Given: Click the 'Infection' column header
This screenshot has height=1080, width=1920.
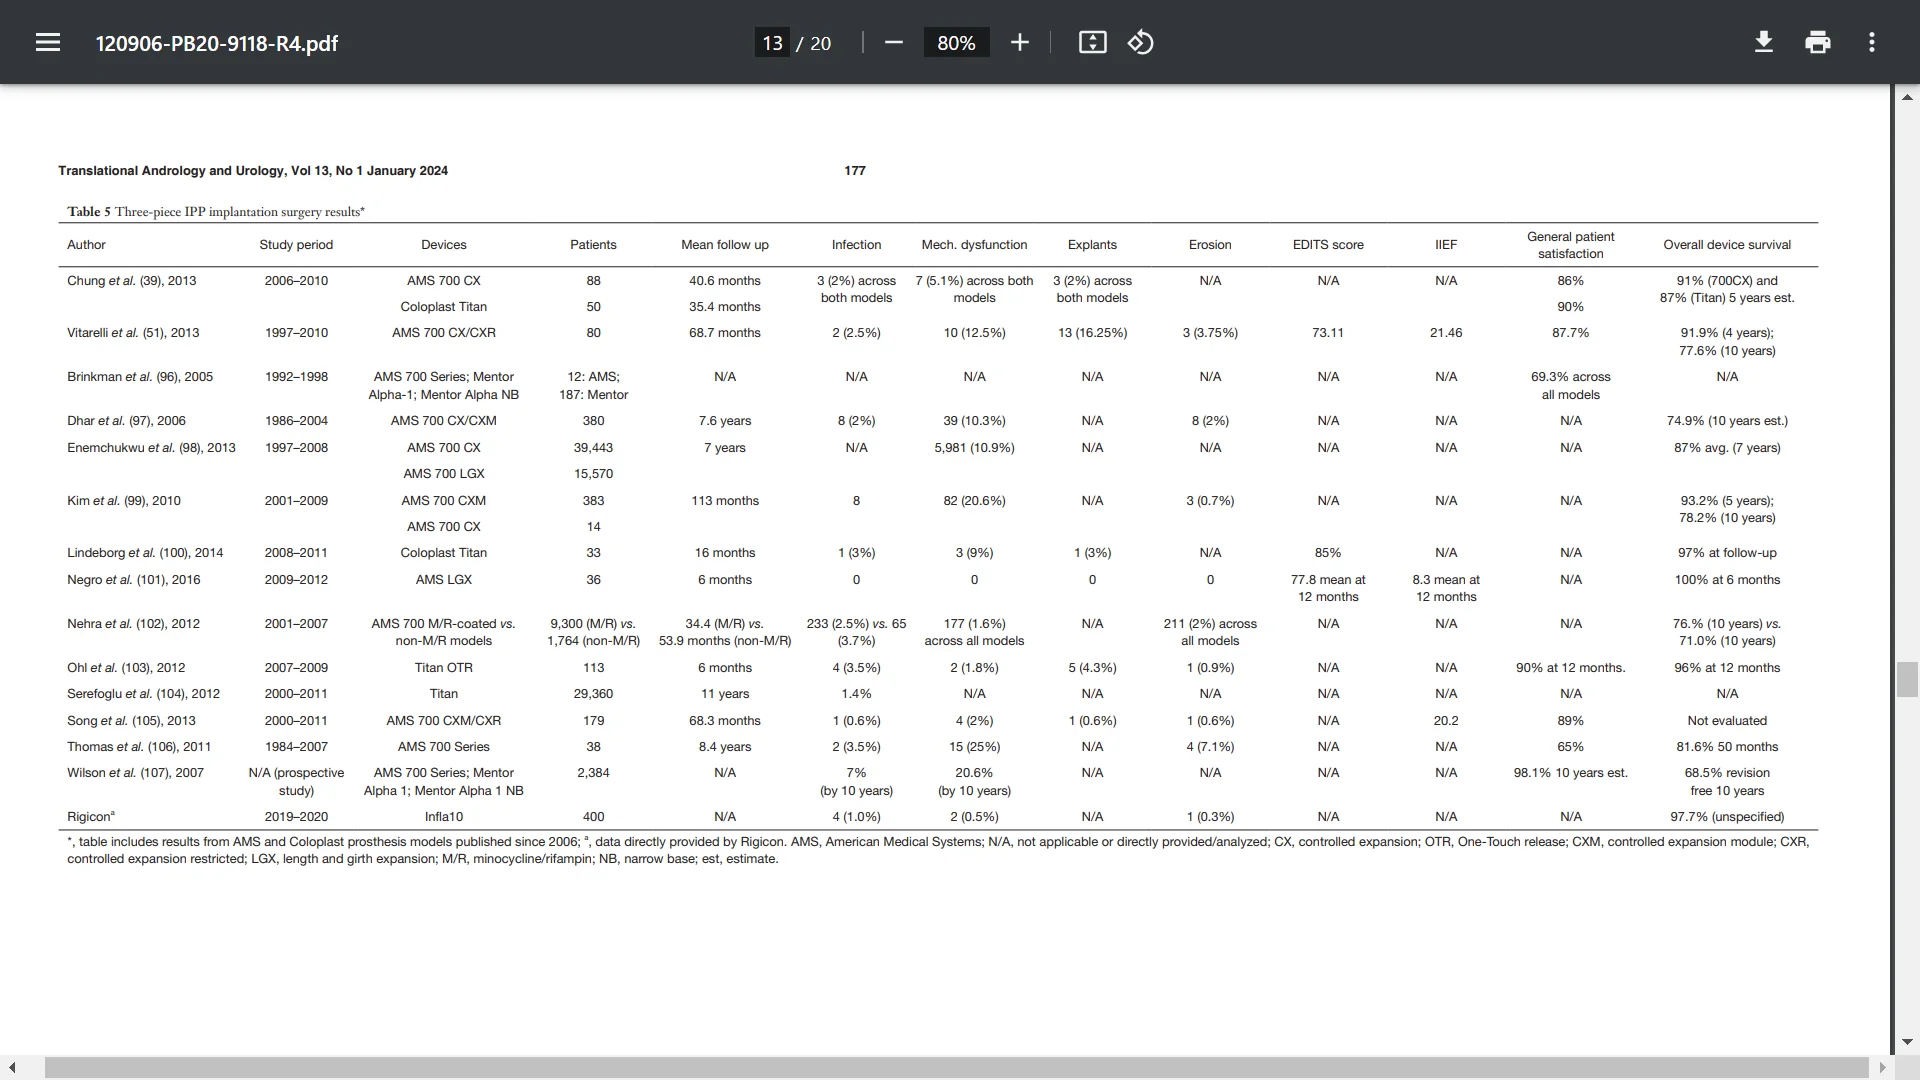Looking at the screenshot, I should [857, 245].
